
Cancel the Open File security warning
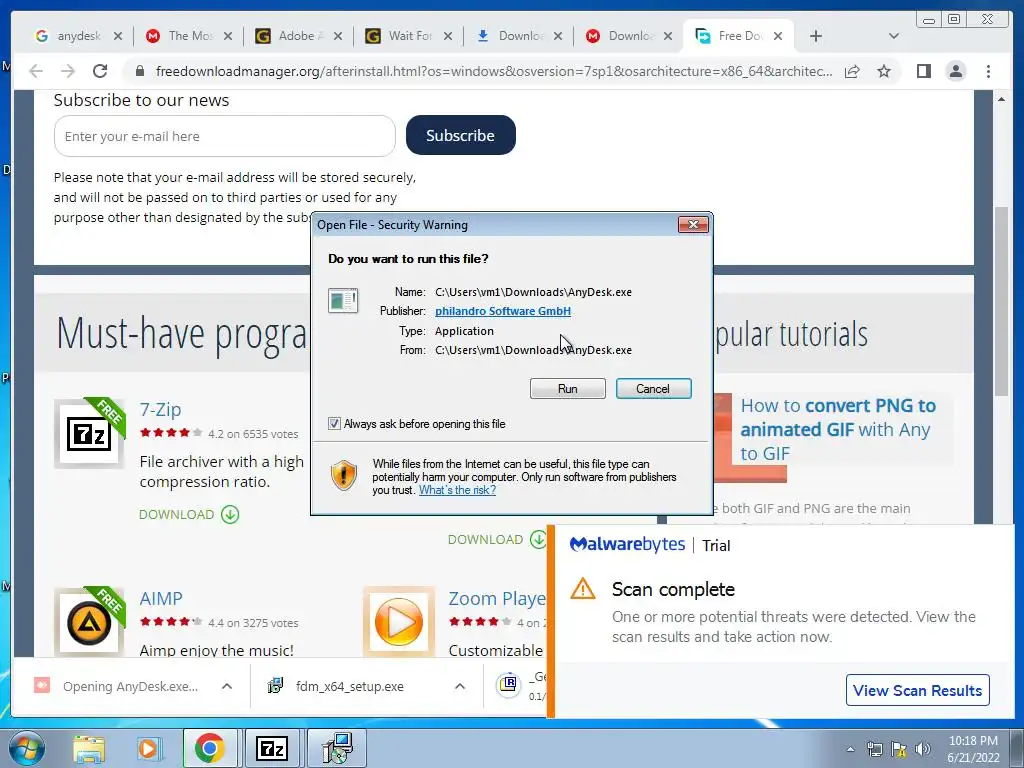(653, 389)
